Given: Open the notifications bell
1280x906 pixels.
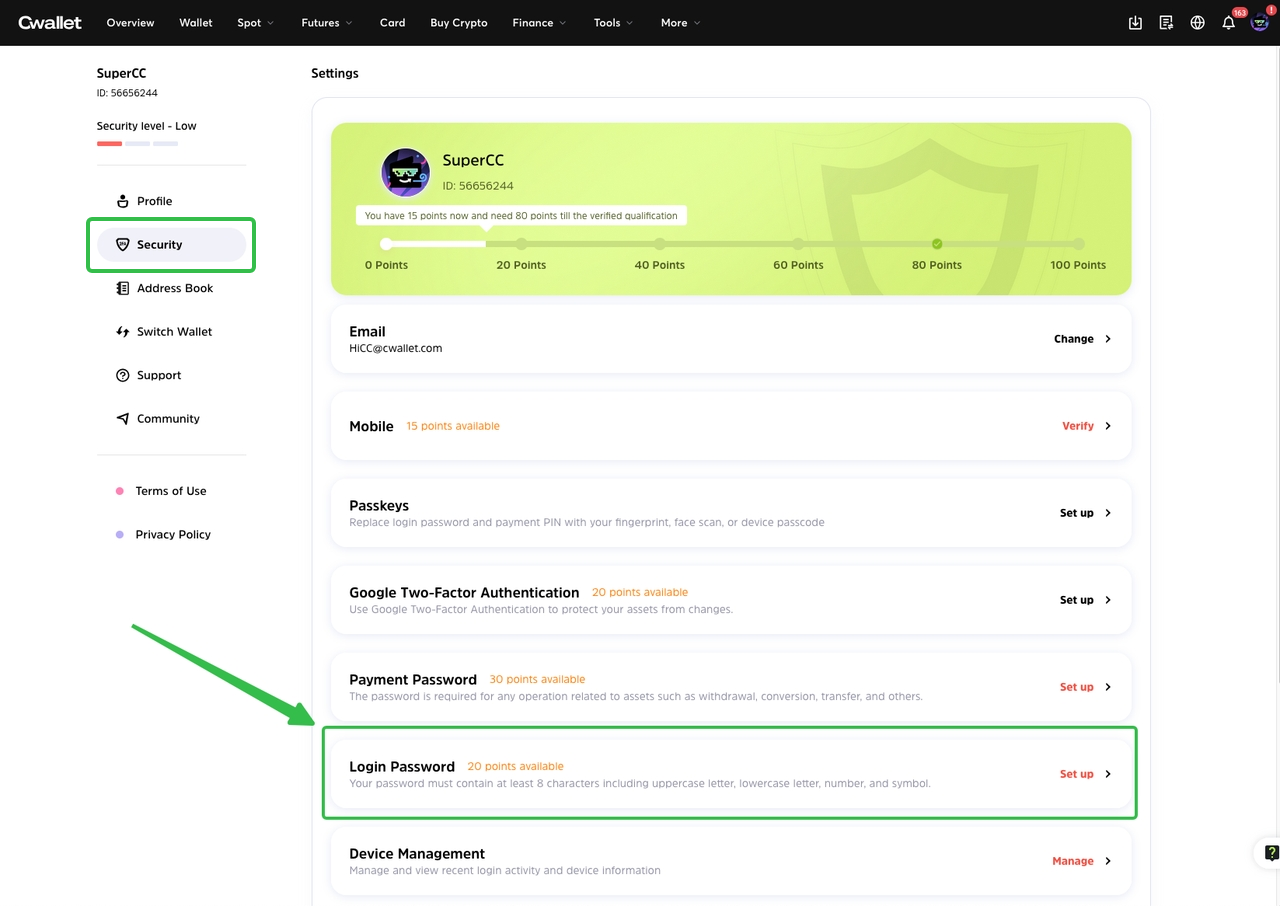Looking at the screenshot, I should (x=1229, y=23).
